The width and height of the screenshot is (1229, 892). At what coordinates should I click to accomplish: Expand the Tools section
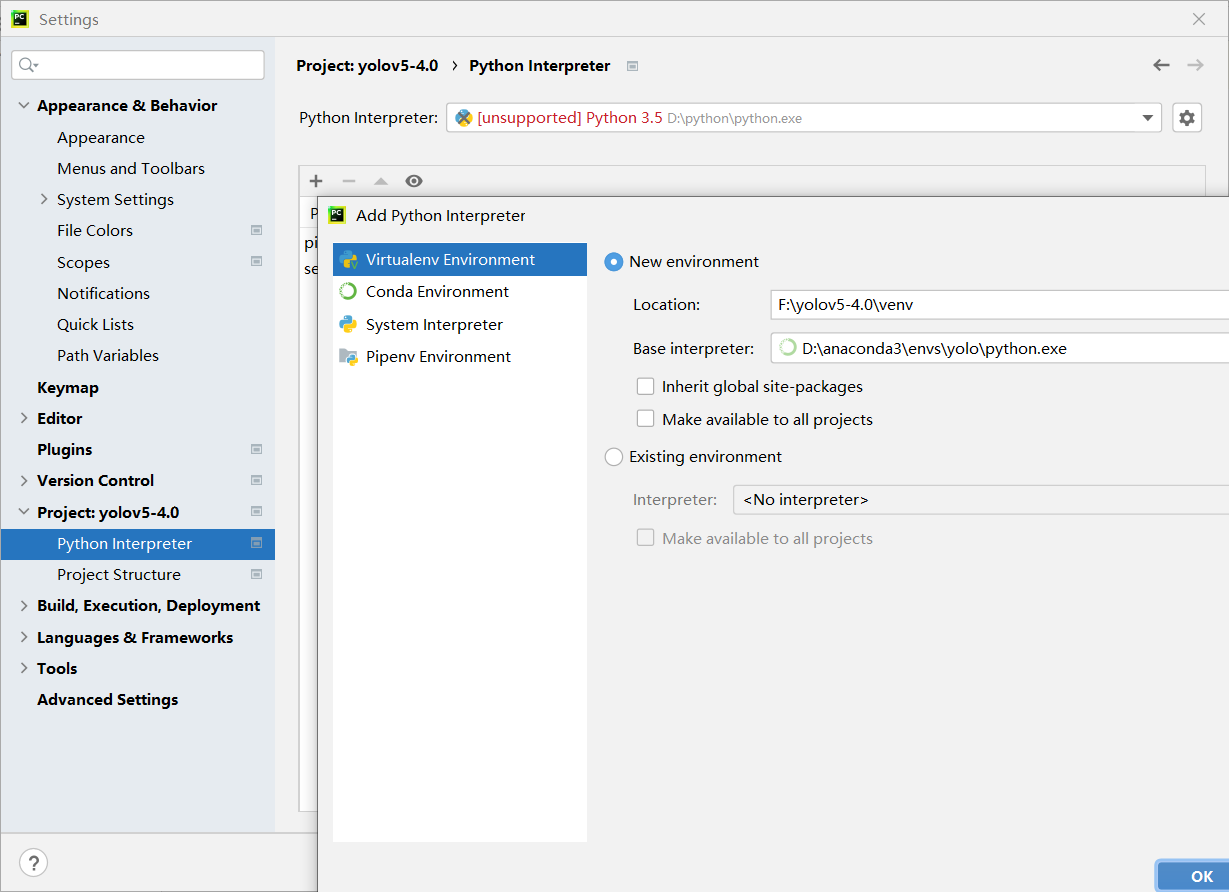(x=24, y=668)
